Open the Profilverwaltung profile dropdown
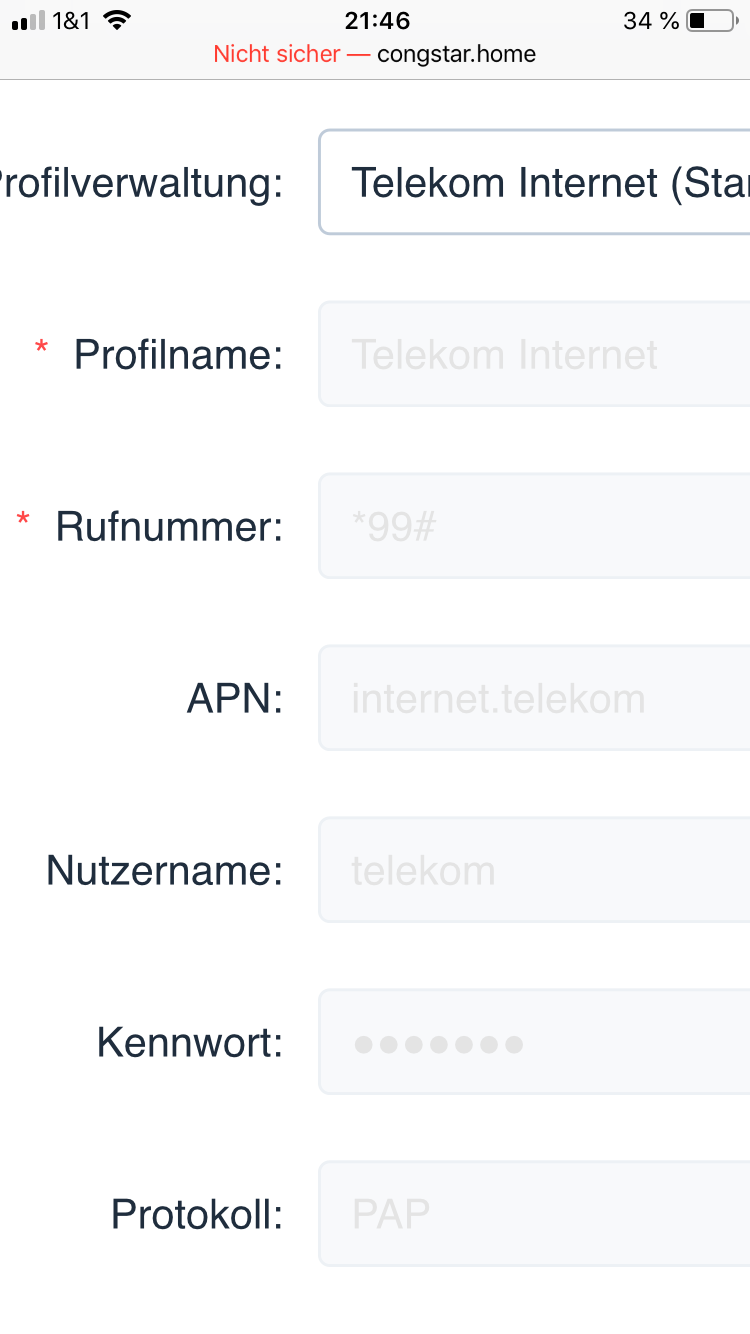 coord(535,182)
